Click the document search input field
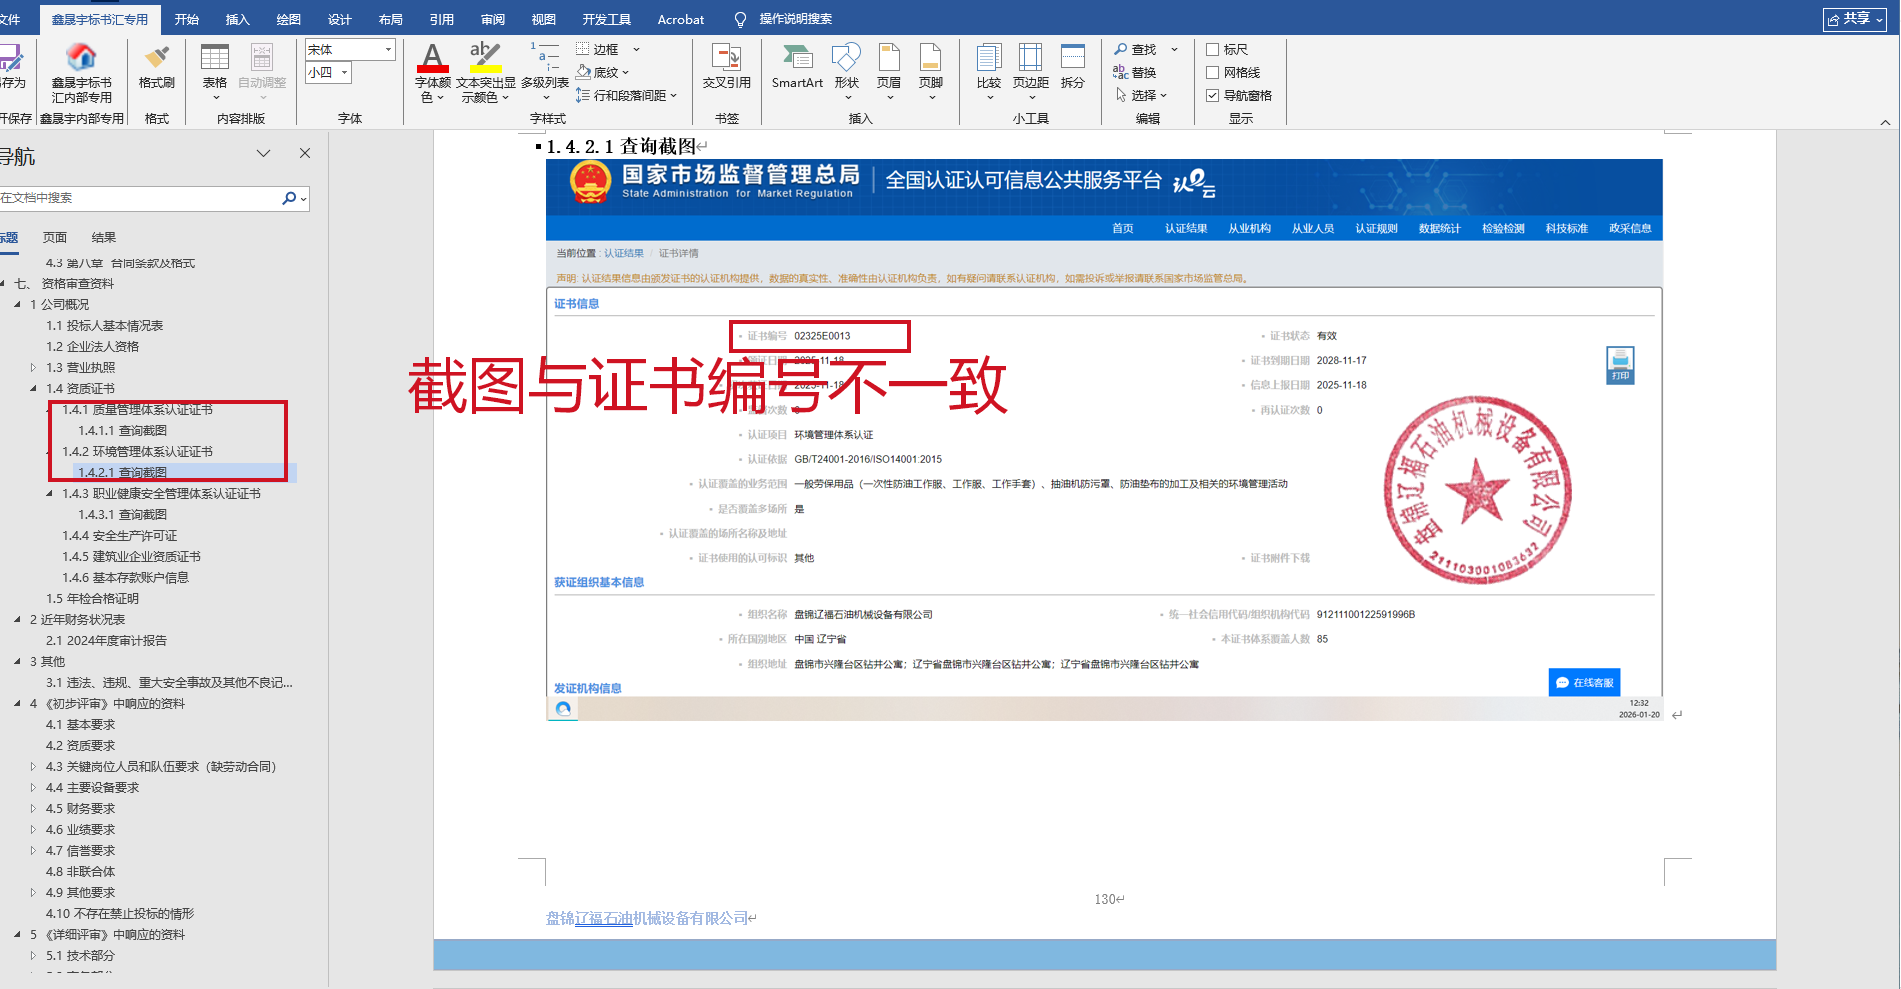The image size is (1901, 989). click(140, 198)
